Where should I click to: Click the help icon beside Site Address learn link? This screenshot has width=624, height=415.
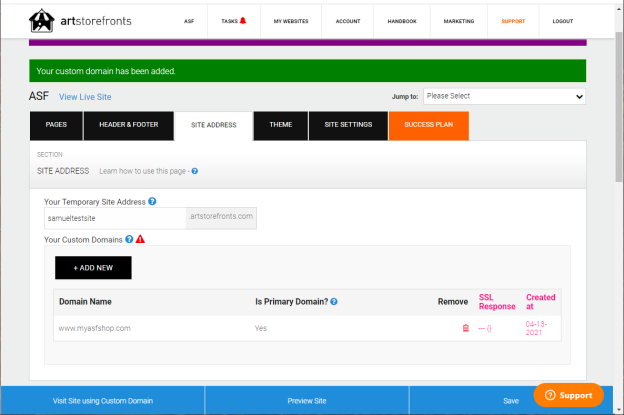click(194, 171)
